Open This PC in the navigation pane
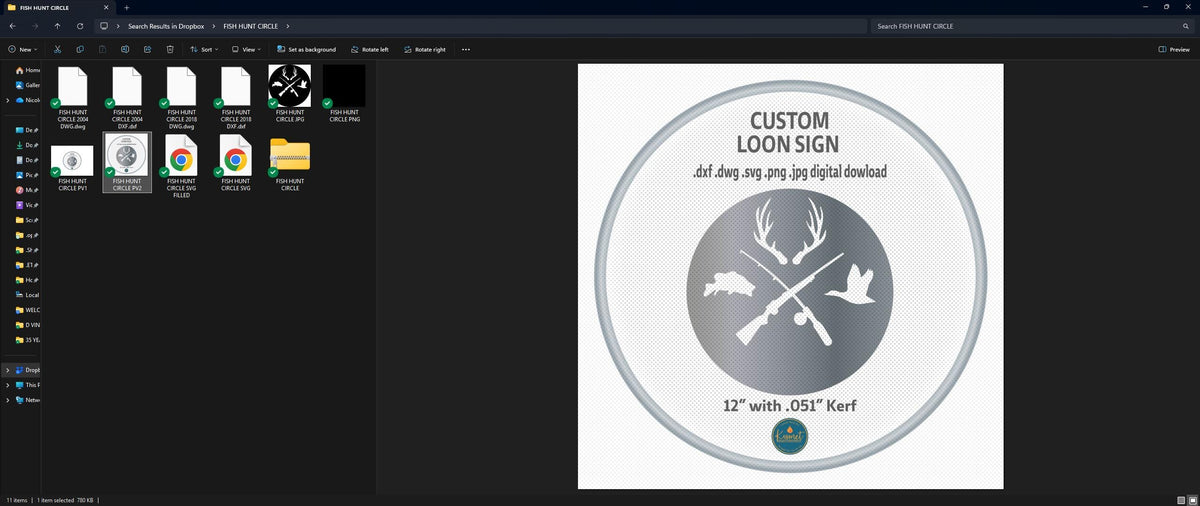The width and height of the screenshot is (1200, 506). (28, 385)
